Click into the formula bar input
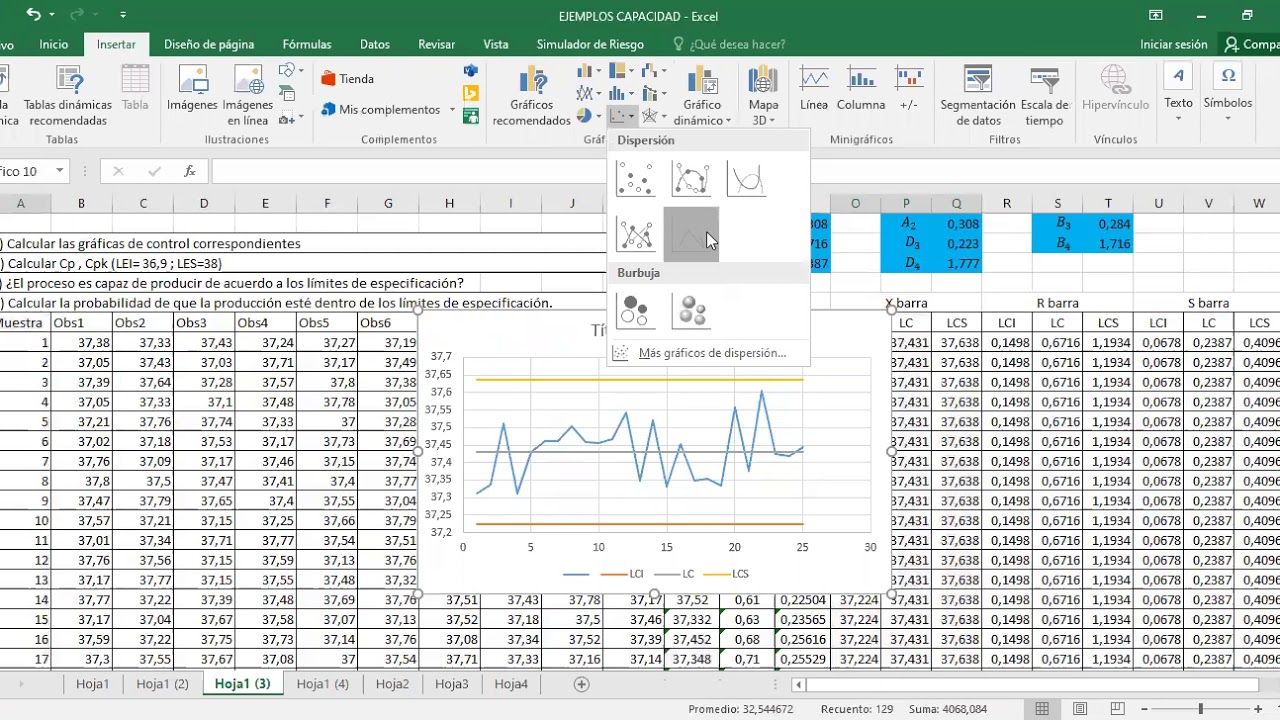 (745, 171)
